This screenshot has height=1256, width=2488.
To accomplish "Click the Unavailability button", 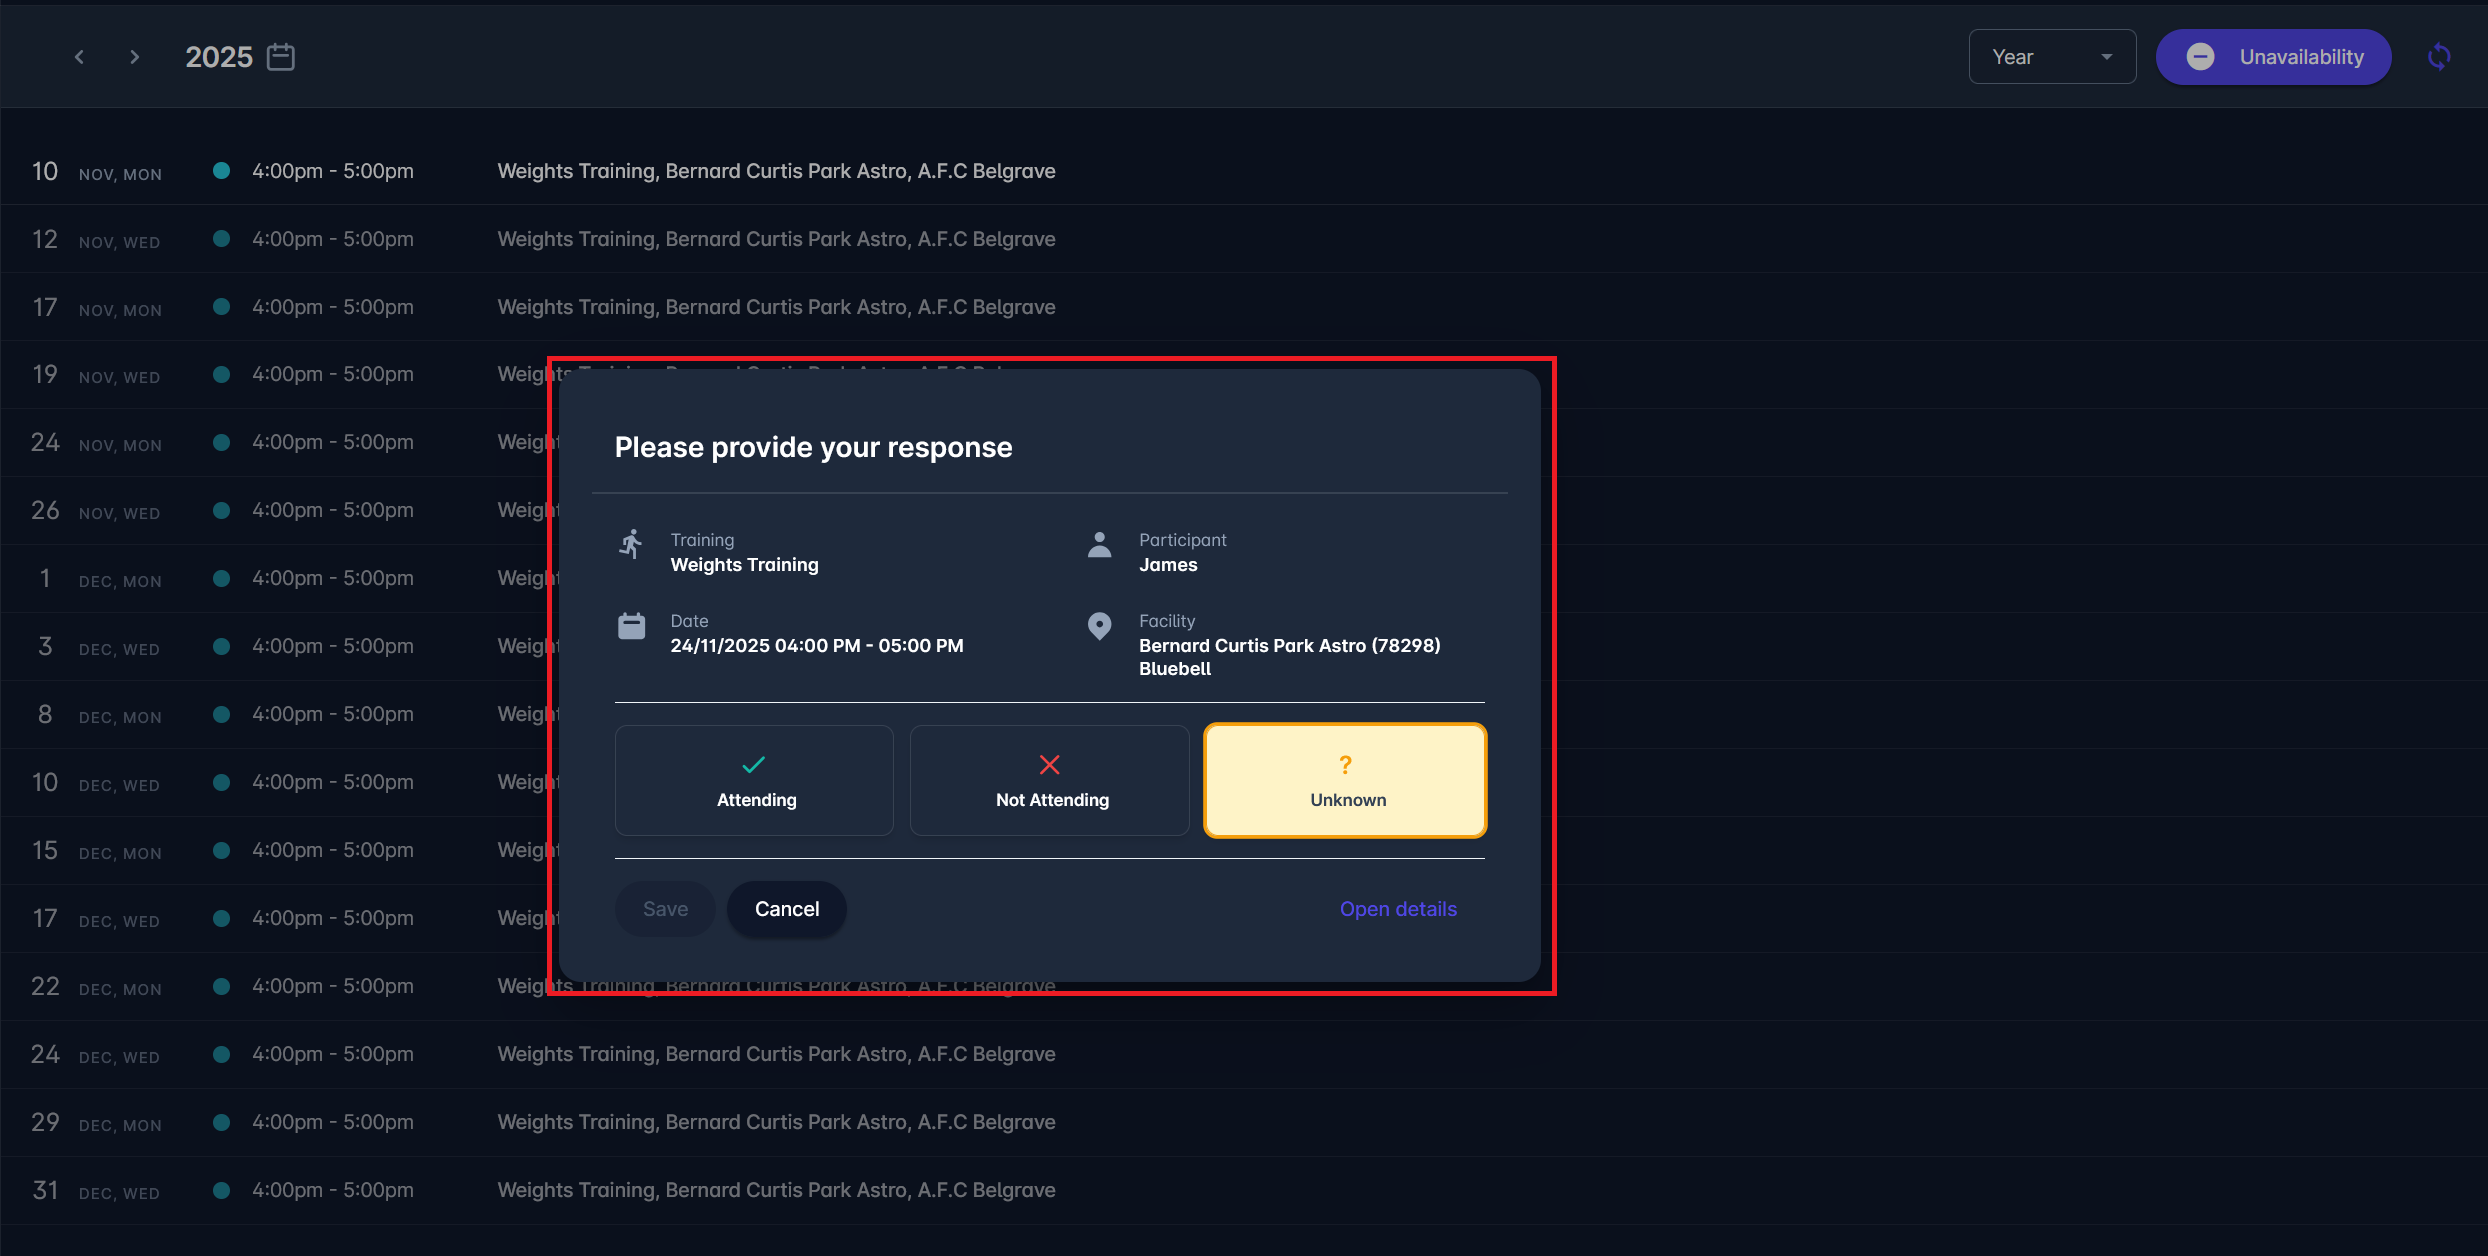I will pyautogui.click(x=2273, y=57).
